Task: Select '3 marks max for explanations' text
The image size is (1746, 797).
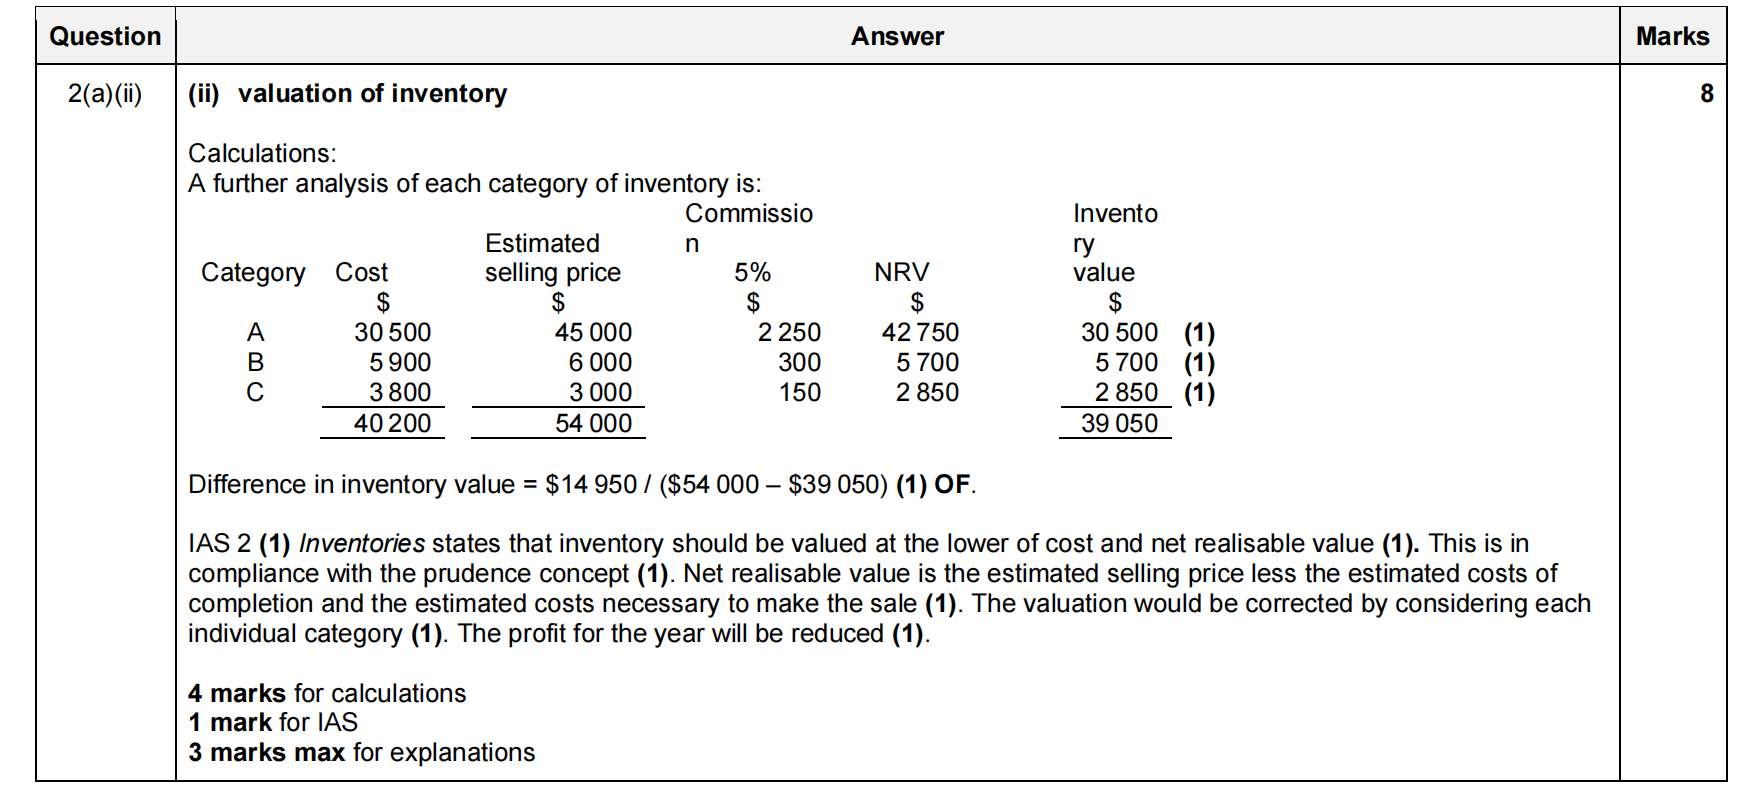Action: click(x=361, y=752)
